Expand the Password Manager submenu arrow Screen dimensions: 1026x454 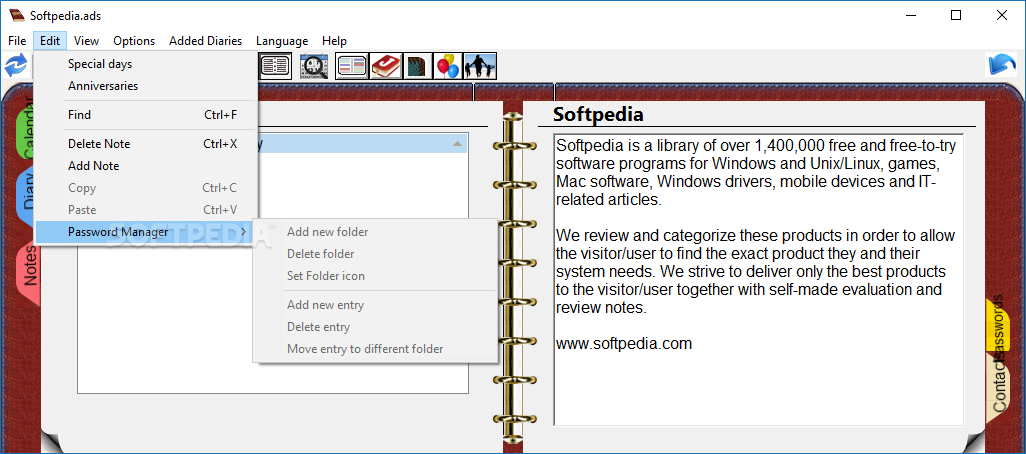click(x=243, y=232)
